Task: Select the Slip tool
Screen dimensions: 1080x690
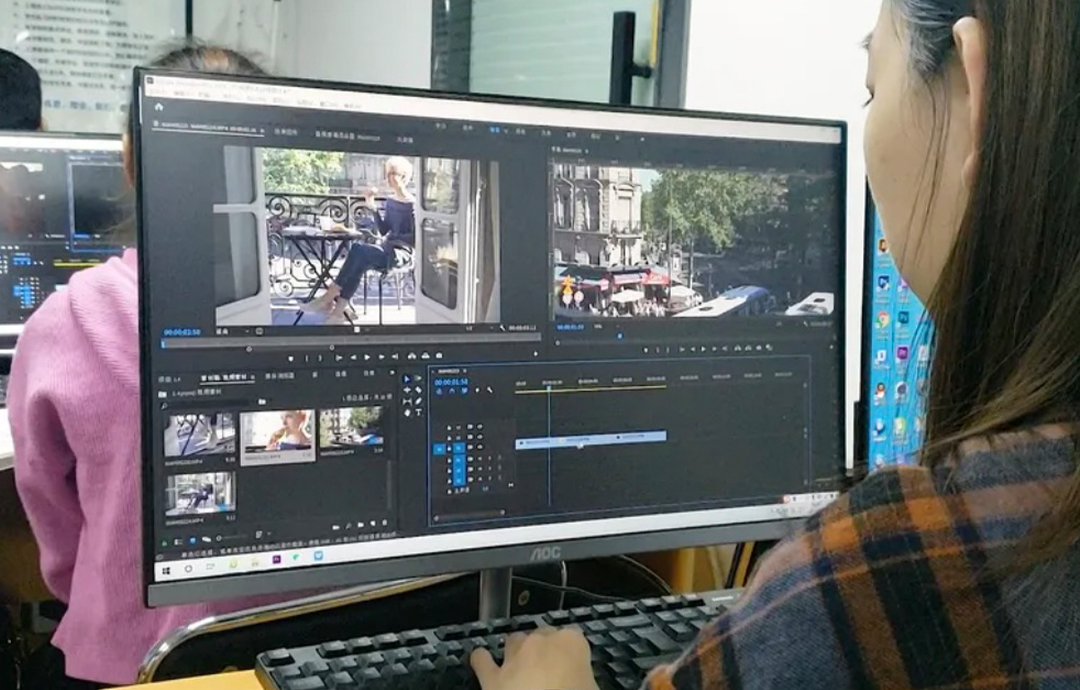Action: point(407,401)
